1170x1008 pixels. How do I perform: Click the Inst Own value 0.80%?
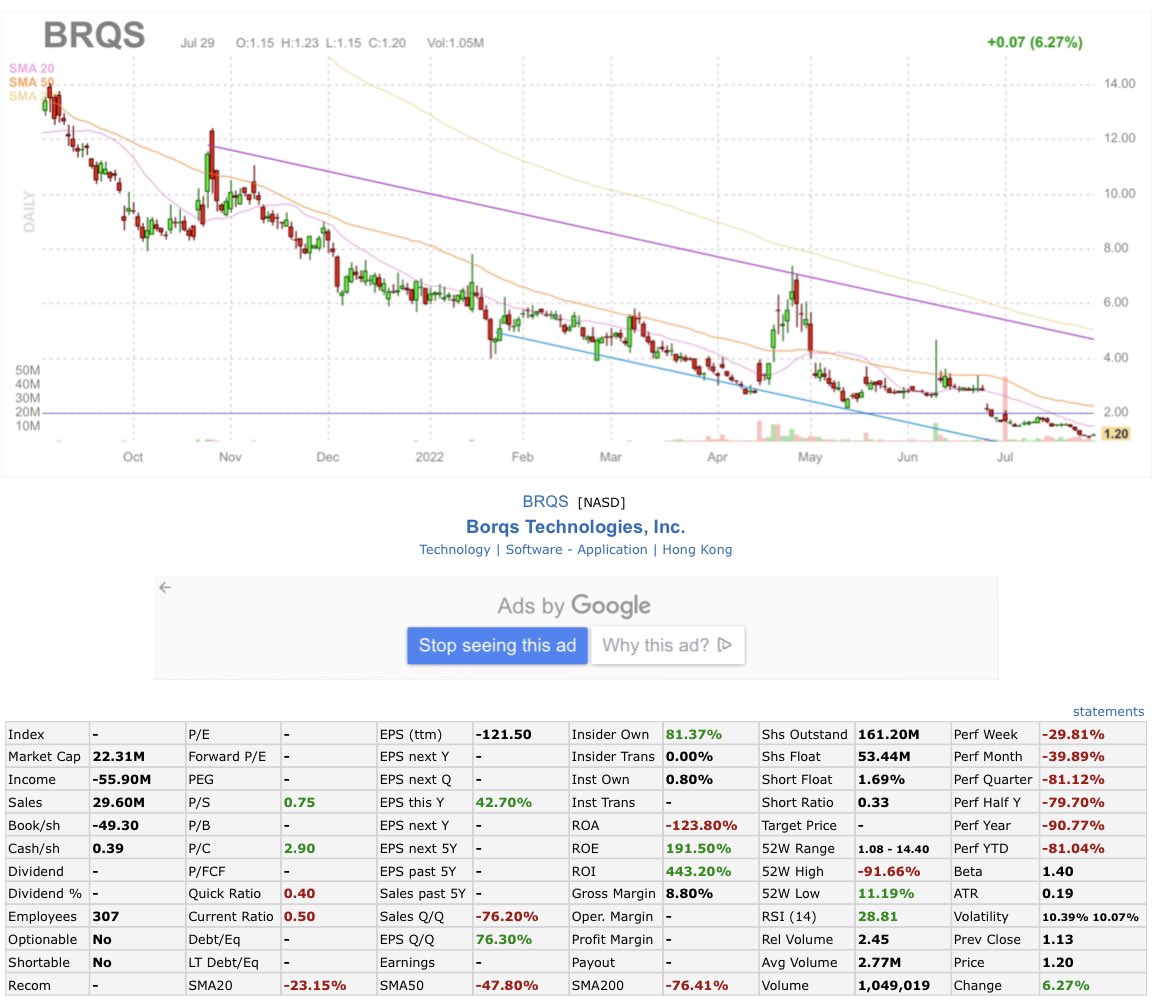[x=689, y=780]
